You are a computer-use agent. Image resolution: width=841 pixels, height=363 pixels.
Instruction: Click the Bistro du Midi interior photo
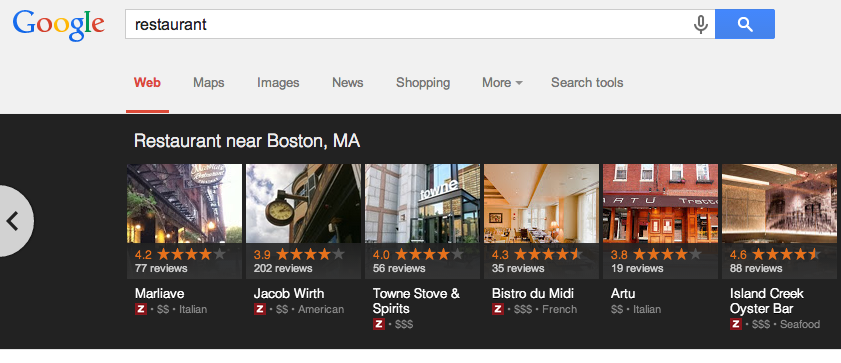pos(542,204)
